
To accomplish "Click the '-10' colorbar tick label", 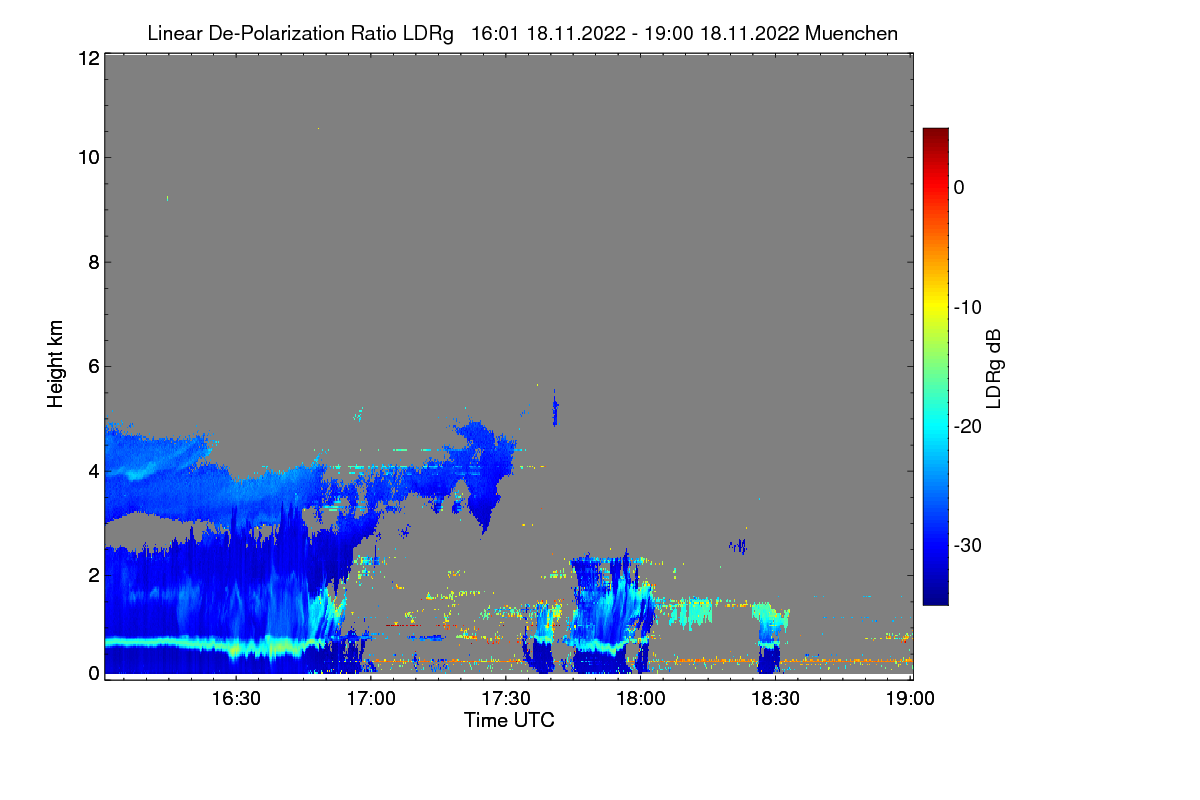I will pyautogui.click(x=967, y=307).
